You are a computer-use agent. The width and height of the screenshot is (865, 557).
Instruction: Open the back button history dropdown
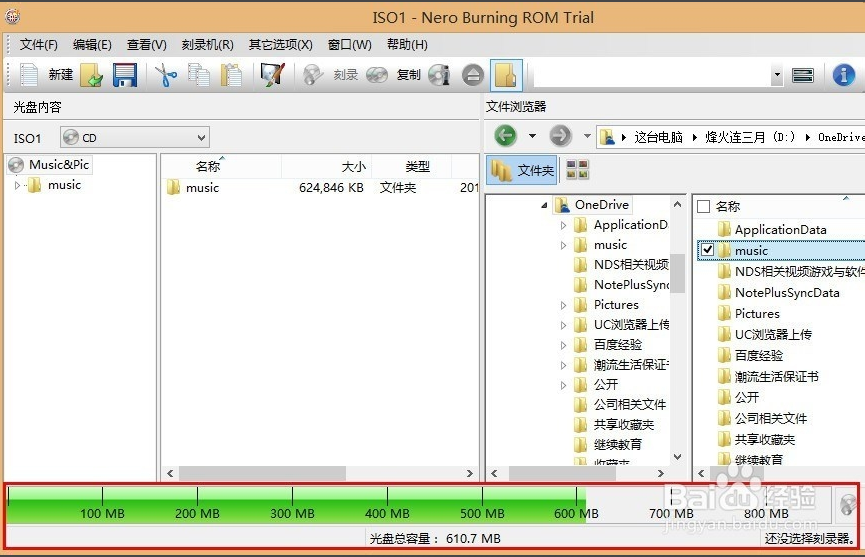pyautogui.click(x=532, y=135)
